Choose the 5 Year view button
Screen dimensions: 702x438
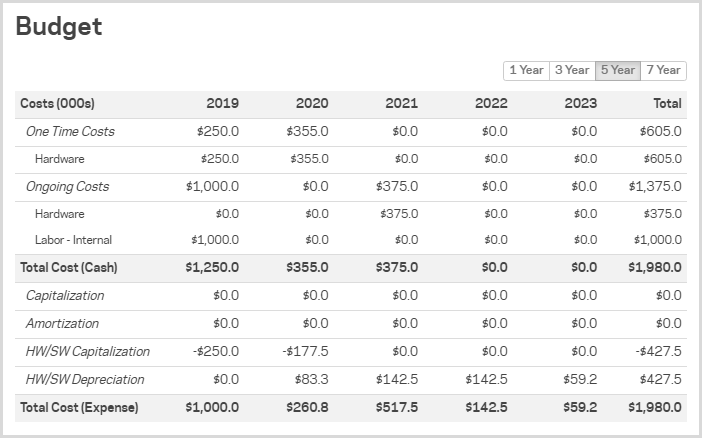pos(617,70)
